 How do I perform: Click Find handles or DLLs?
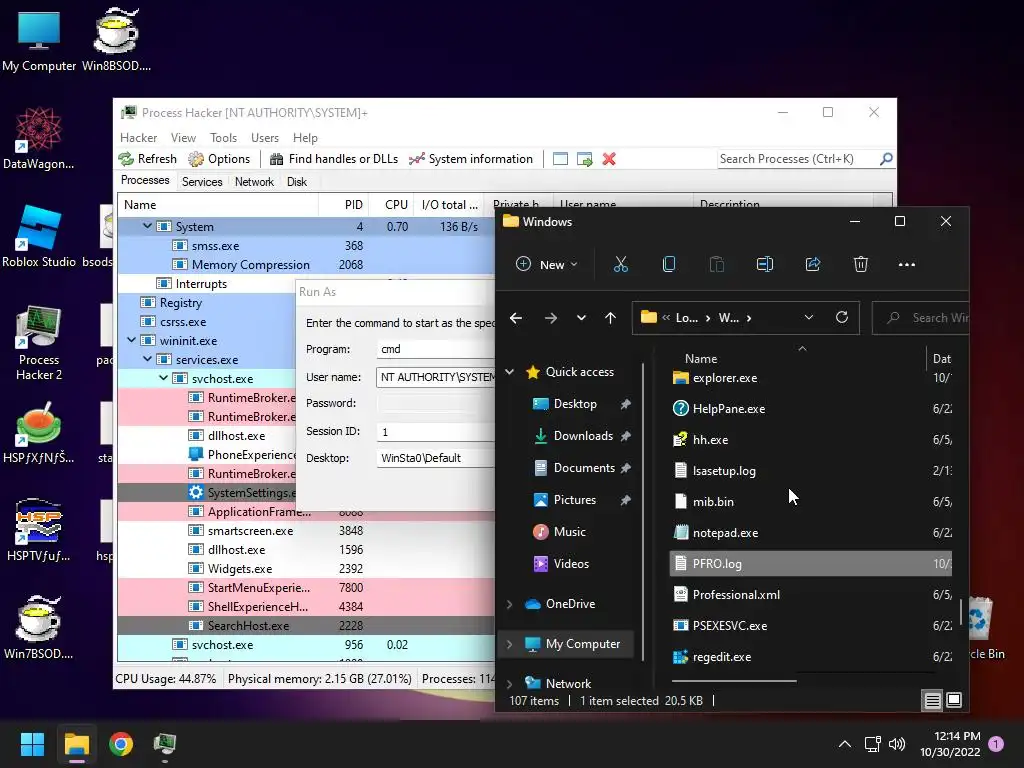(334, 159)
